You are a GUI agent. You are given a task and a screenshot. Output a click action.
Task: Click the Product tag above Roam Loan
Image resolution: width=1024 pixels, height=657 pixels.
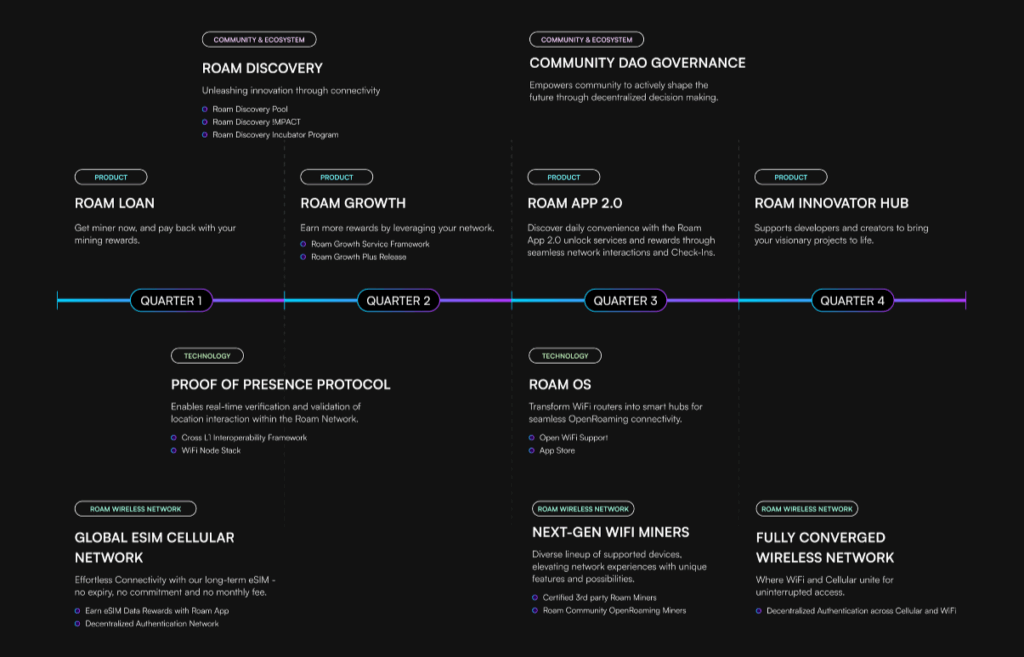(x=111, y=177)
